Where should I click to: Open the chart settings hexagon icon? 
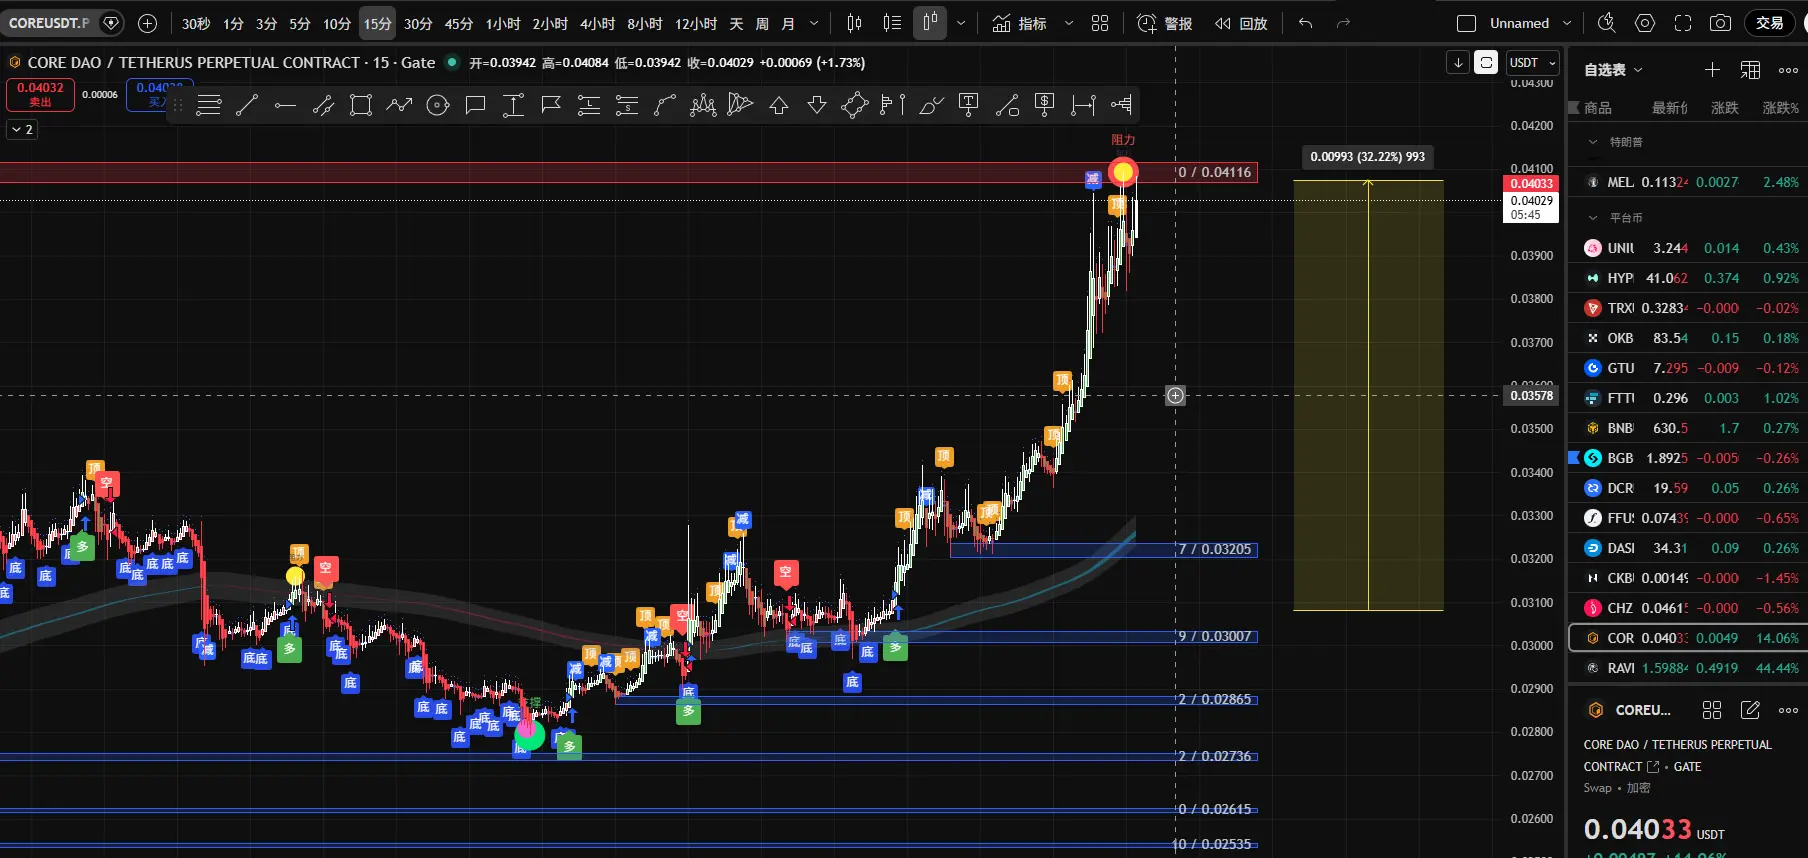click(1645, 23)
